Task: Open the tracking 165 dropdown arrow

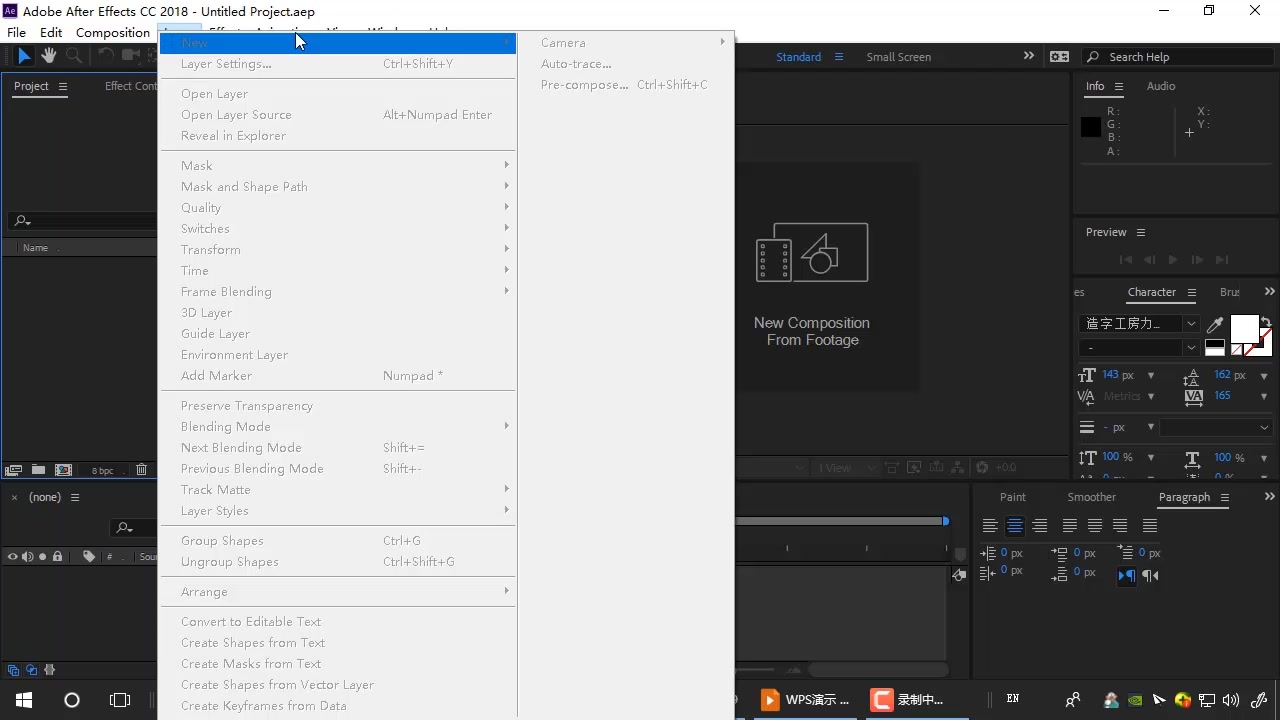Action: coord(1265,397)
